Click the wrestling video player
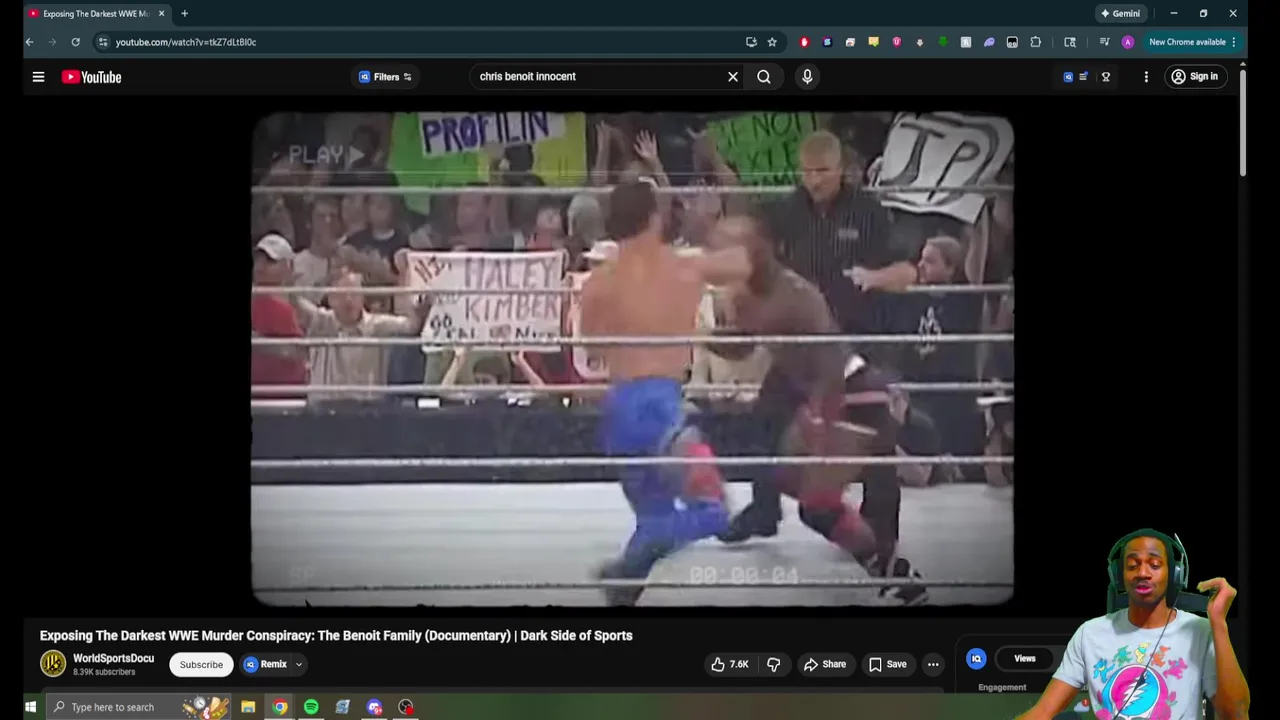This screenshot has width=1280, height=720. (632, 359)
